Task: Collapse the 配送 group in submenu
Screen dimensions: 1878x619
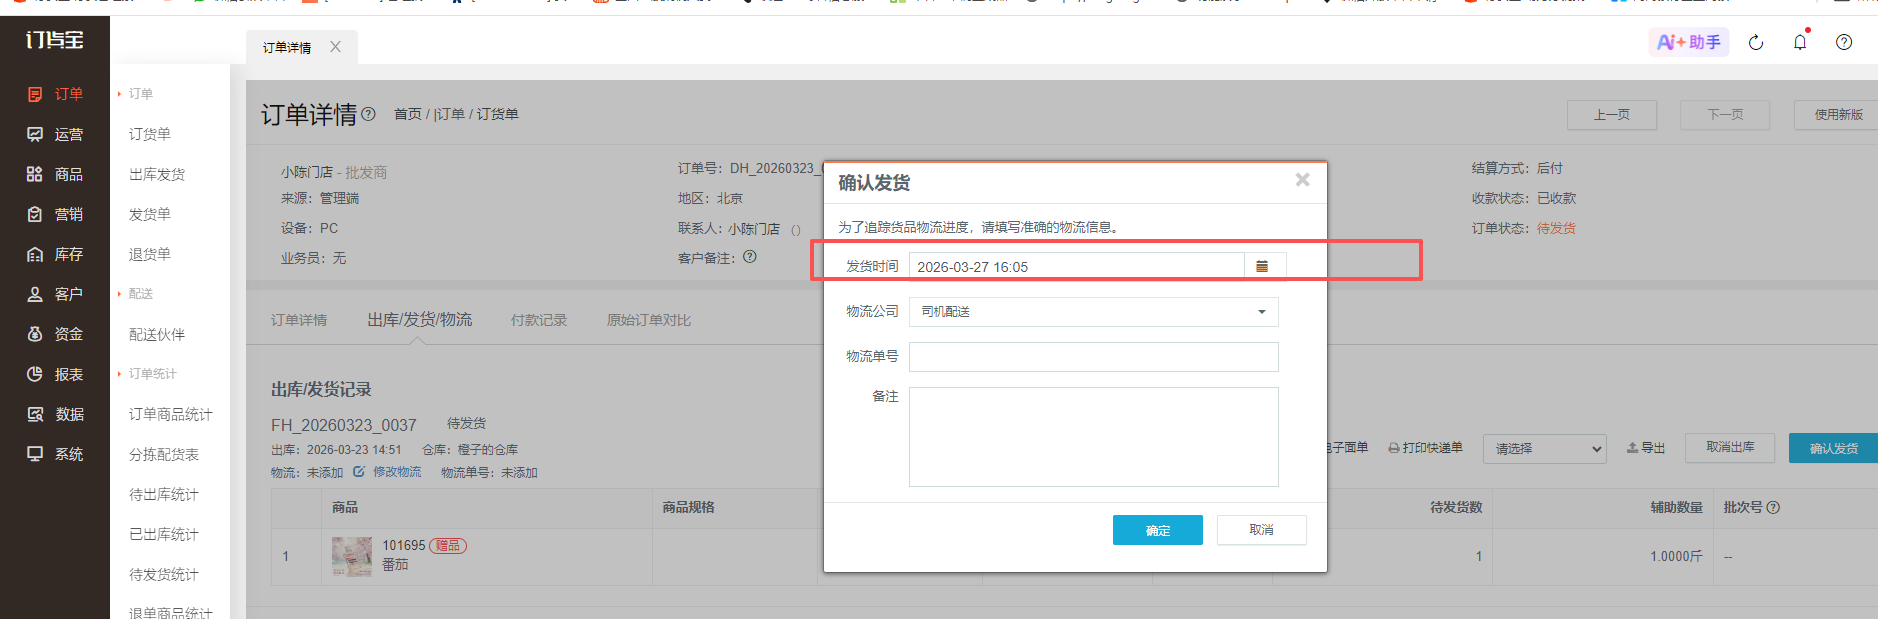Action: (136, 294)
